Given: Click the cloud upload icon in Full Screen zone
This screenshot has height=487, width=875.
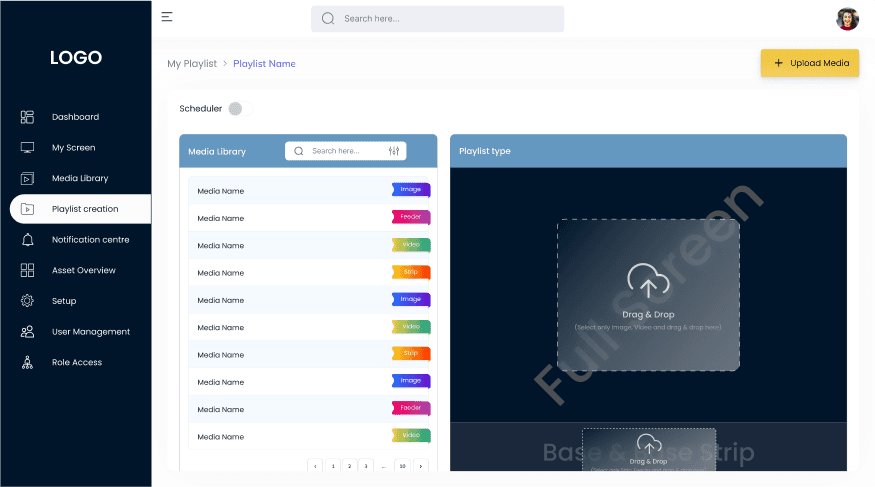Looking at the screenshot, I should coord(648,281).
